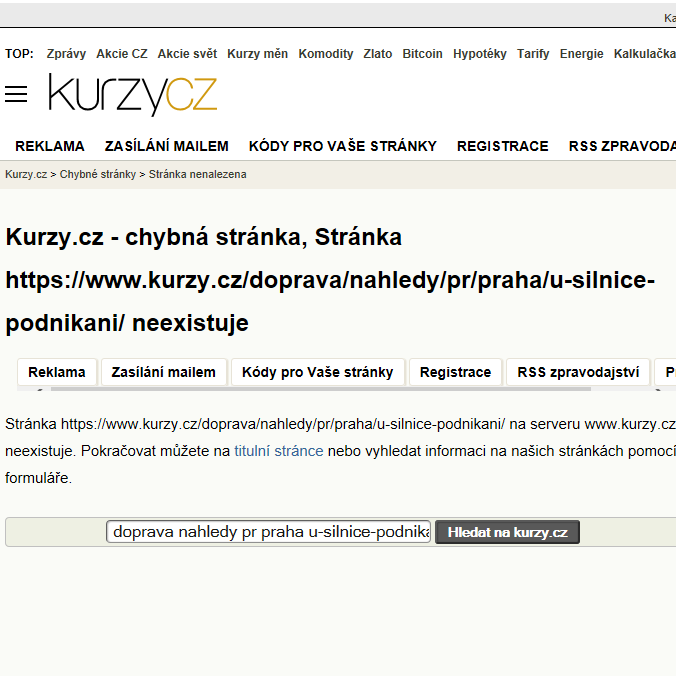Open Hypotéky link

coord(479,54)
